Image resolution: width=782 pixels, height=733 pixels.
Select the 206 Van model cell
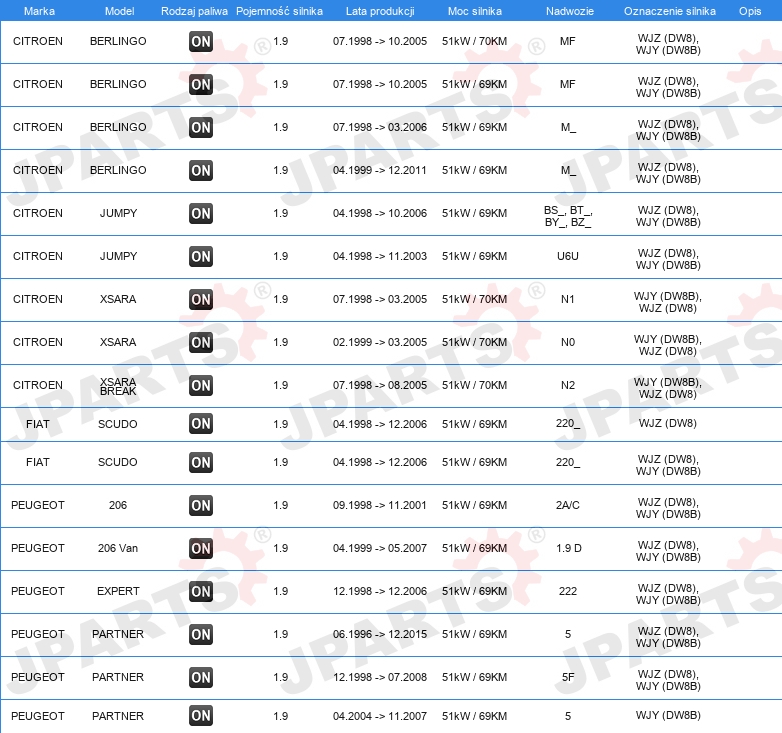click(x=118, y=548)
